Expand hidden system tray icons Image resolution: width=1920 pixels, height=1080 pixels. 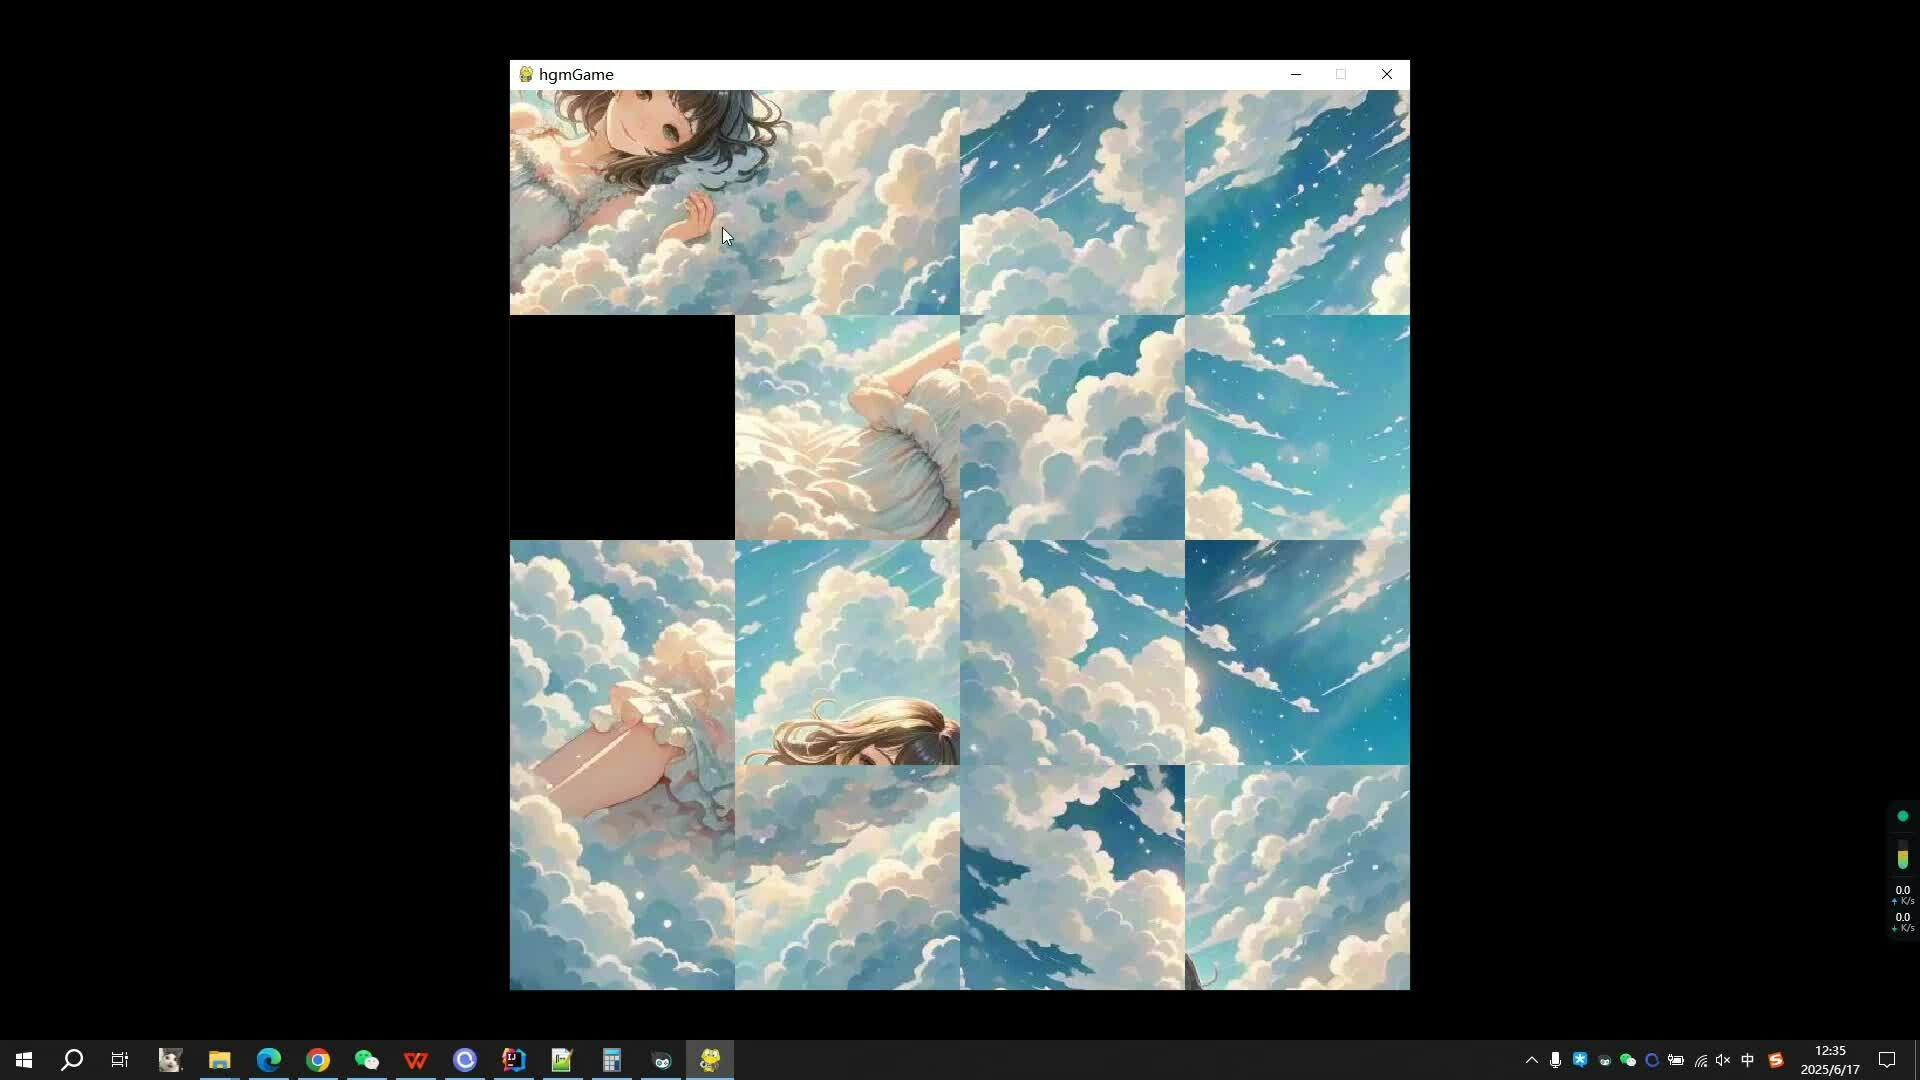pyautogui.click(x=1531, y=1060)
